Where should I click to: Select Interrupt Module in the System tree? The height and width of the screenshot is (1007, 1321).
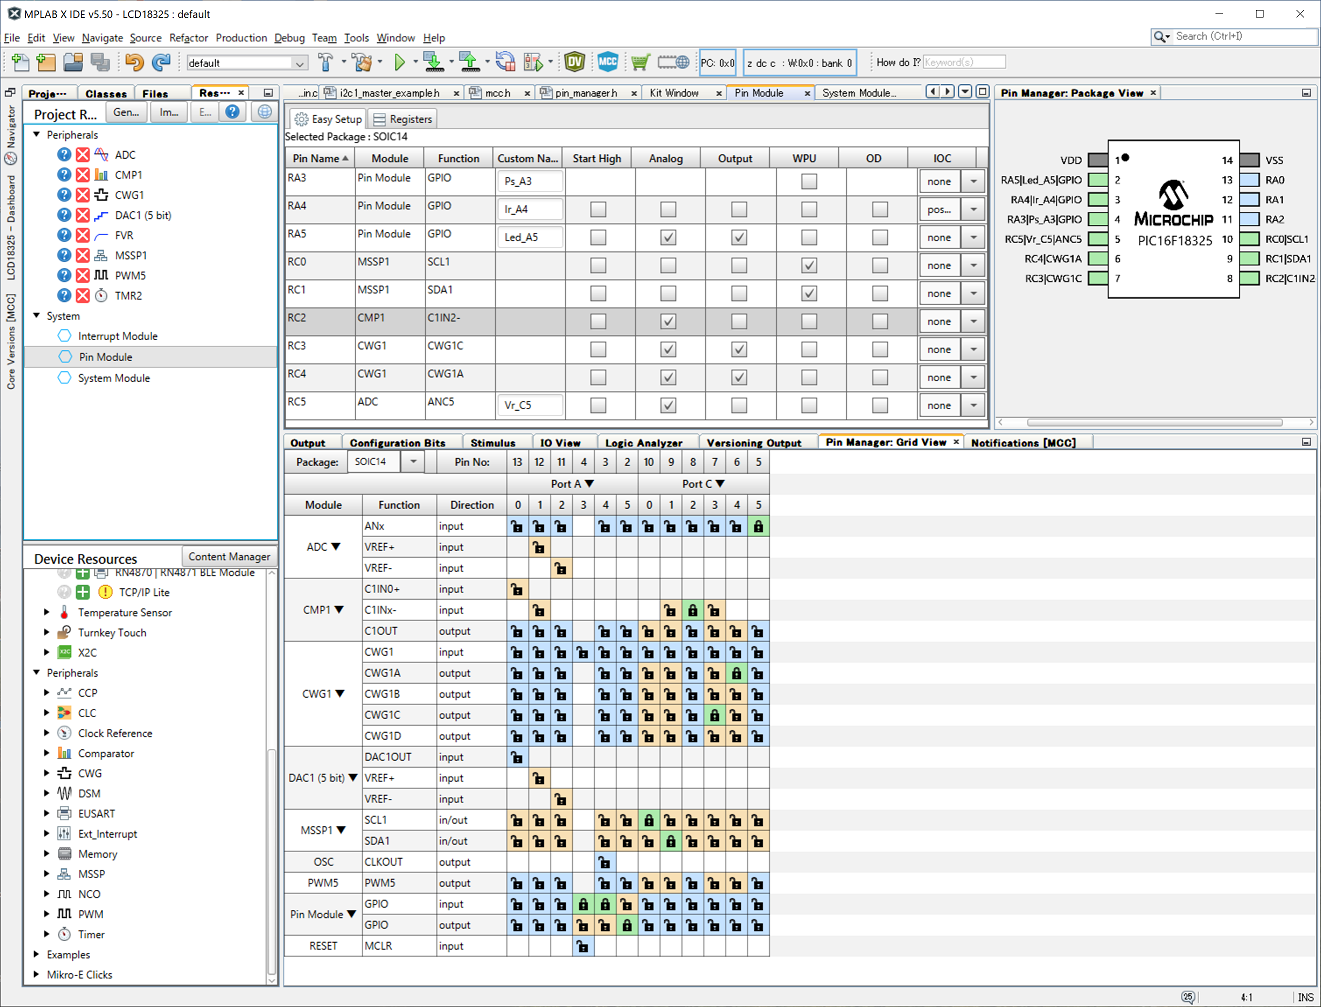coord(118,336)
